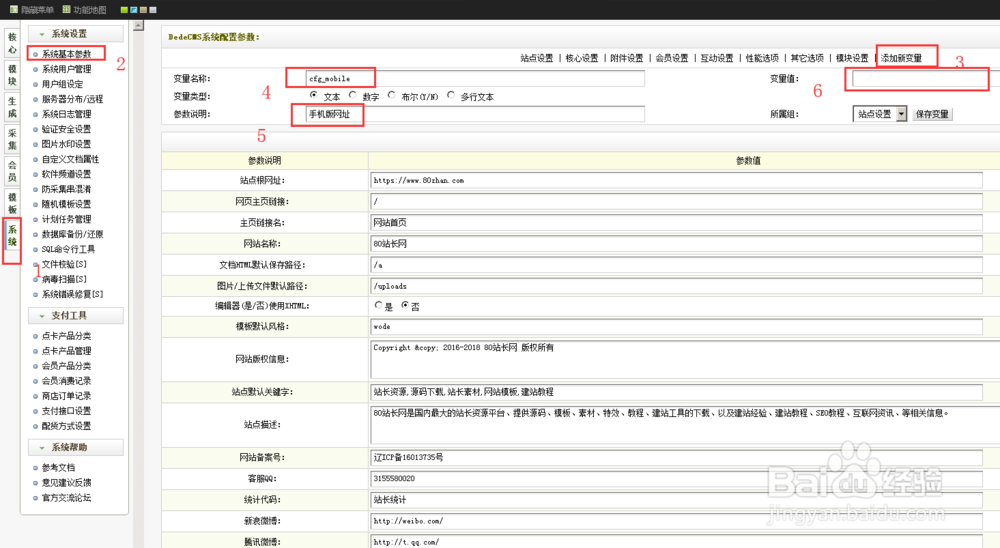
Task: Switch to the 会员 side tab
Action: pos(12,171)
